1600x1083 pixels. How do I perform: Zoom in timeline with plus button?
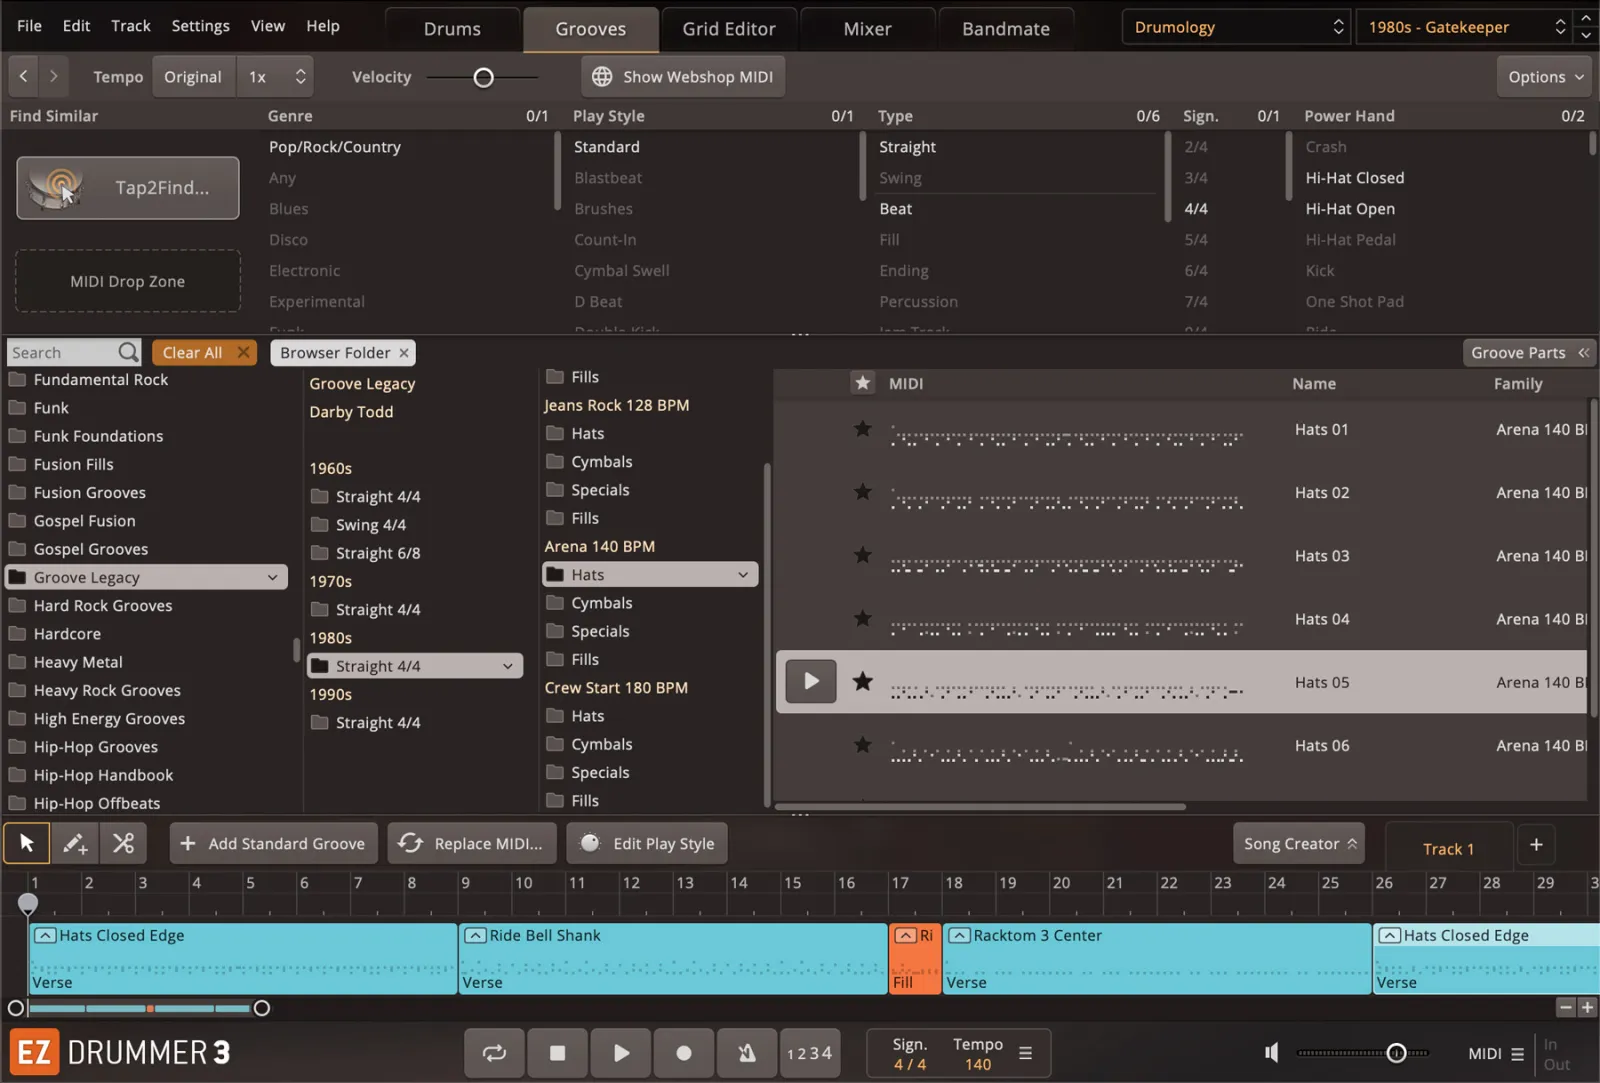point(1587,1008)
